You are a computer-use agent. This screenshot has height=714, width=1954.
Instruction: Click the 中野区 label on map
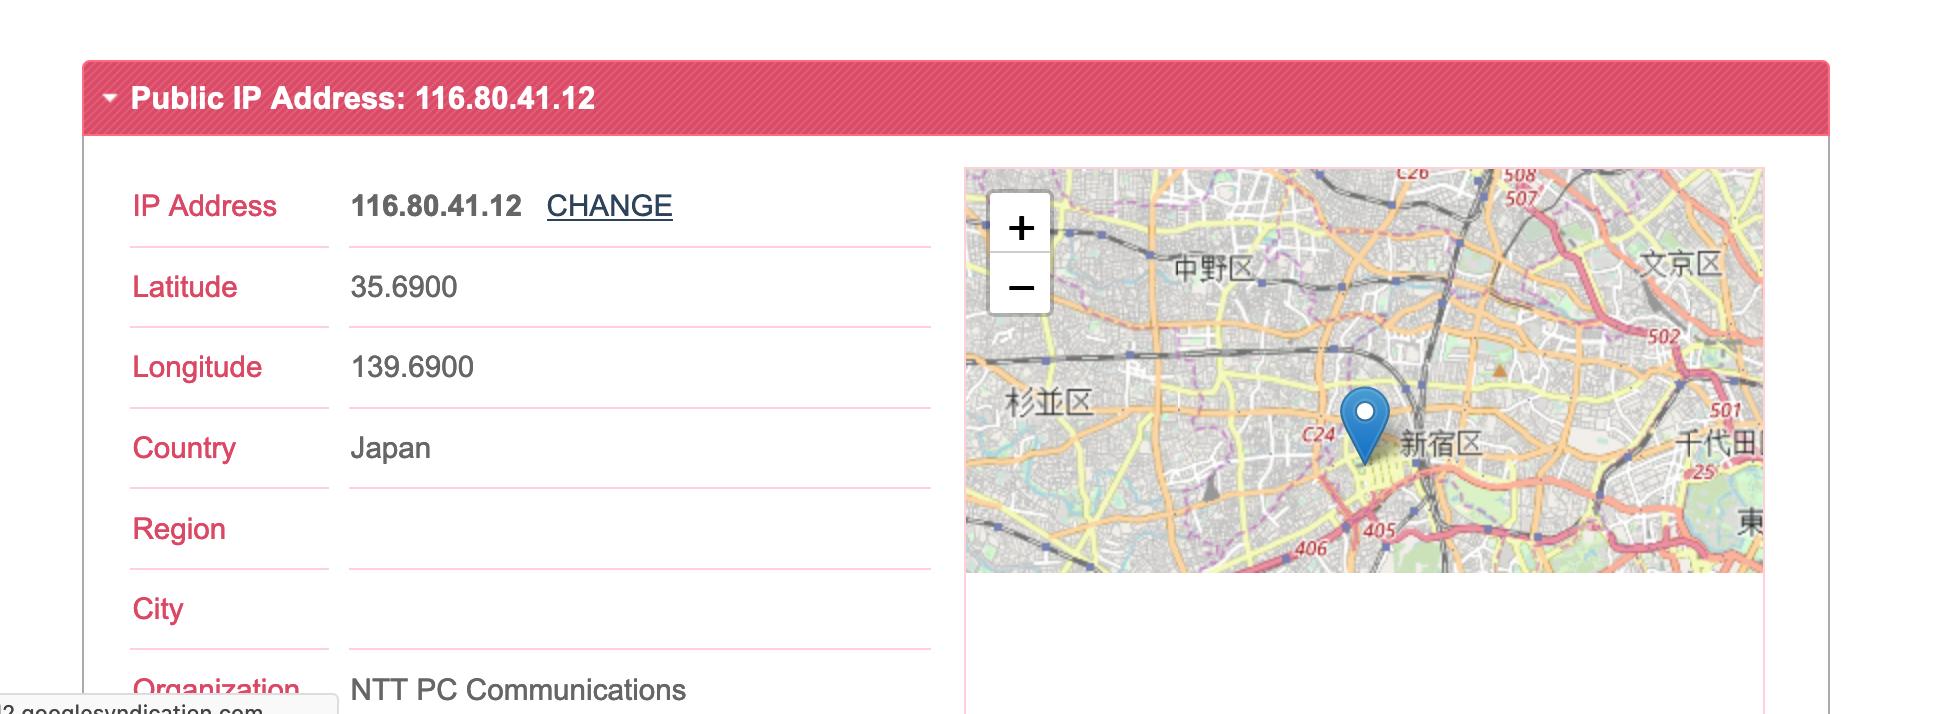point(1213,268)
